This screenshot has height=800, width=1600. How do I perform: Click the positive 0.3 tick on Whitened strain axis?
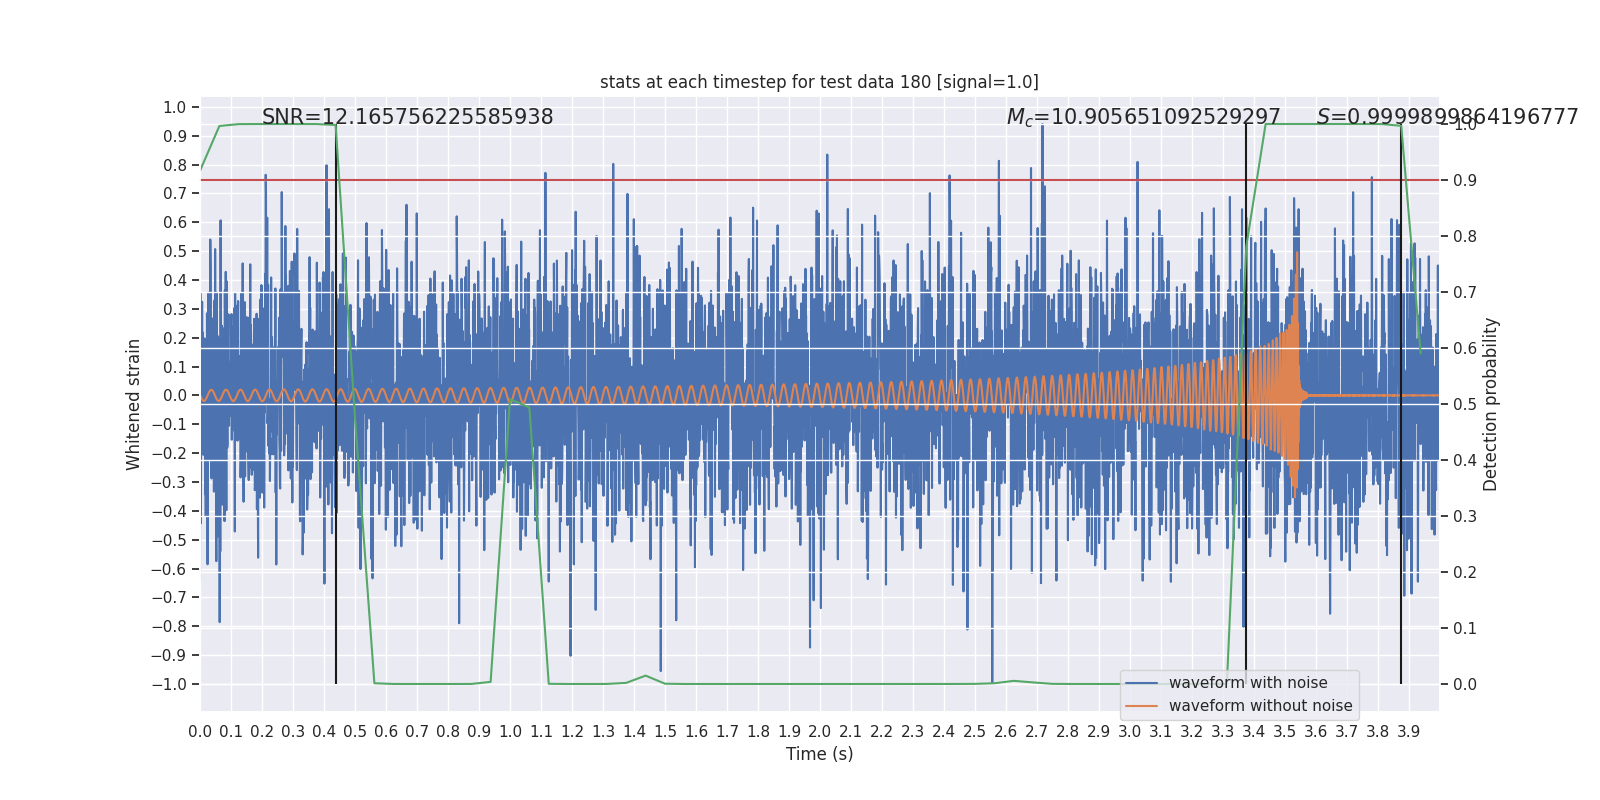pos(175,310)
